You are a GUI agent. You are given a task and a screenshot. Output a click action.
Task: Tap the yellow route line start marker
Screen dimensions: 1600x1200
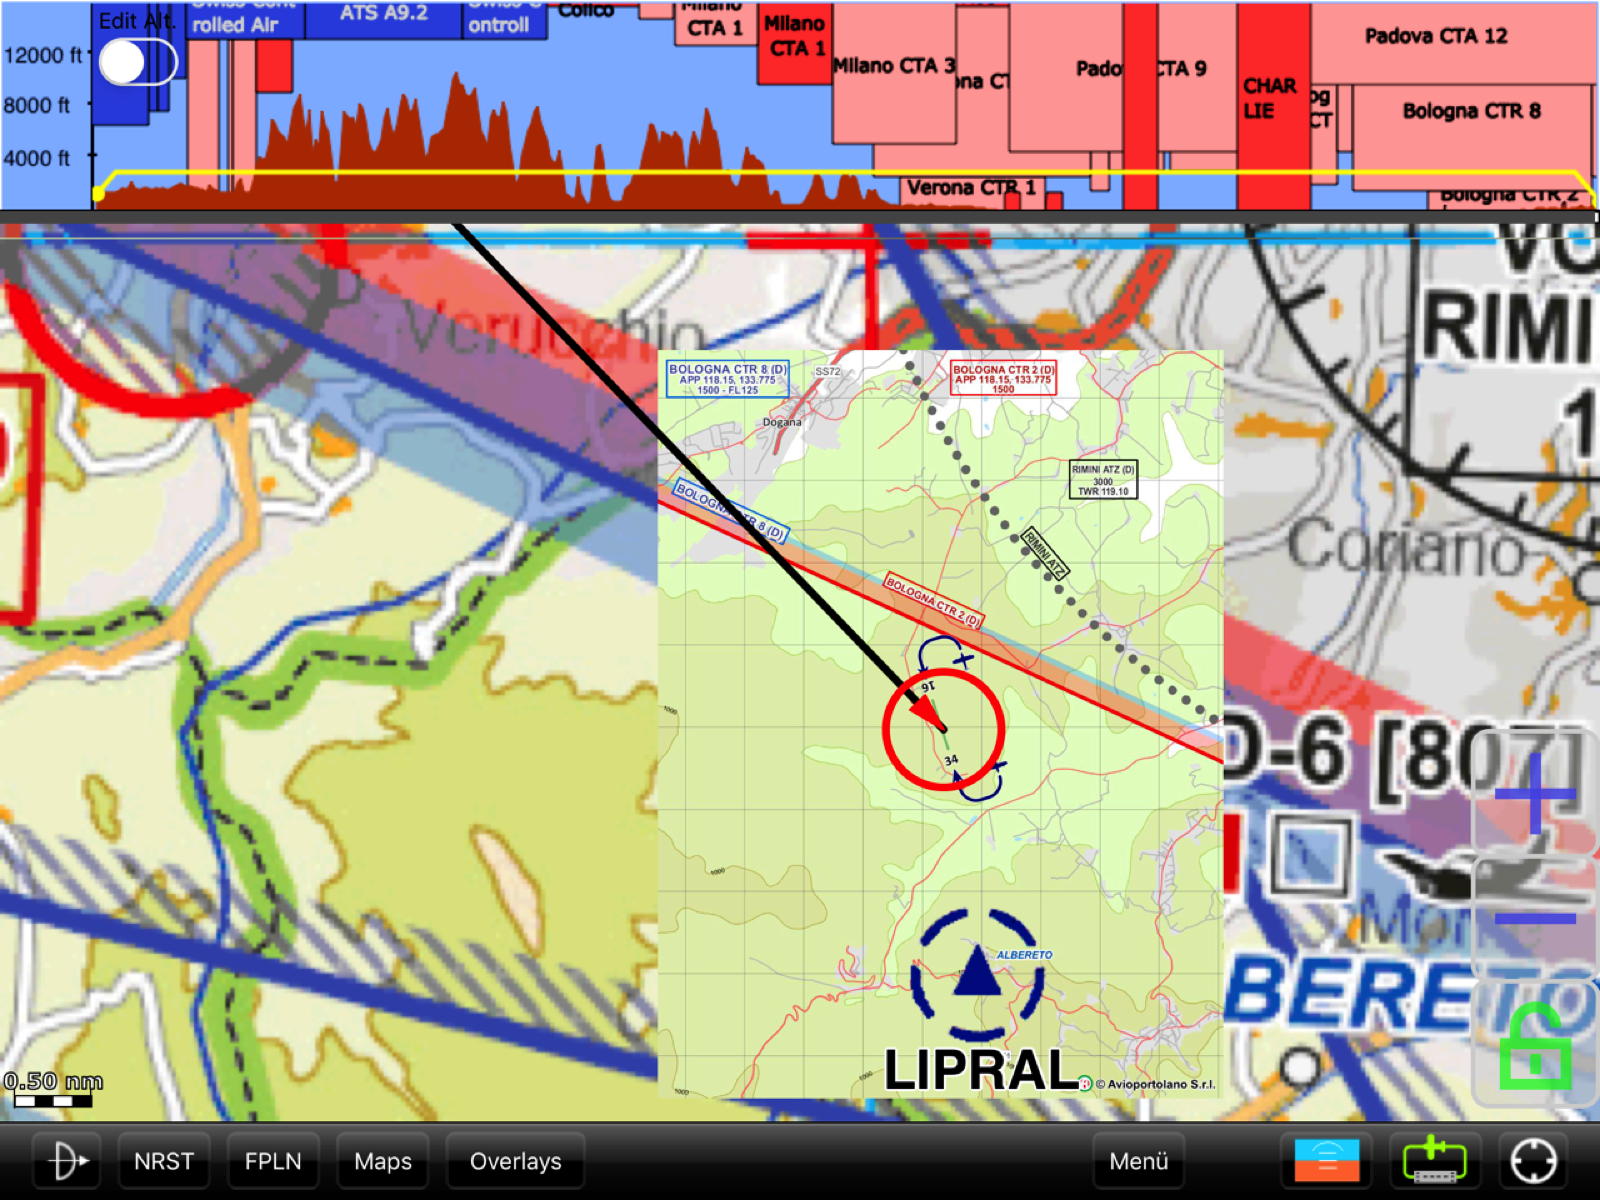(97, 193)
